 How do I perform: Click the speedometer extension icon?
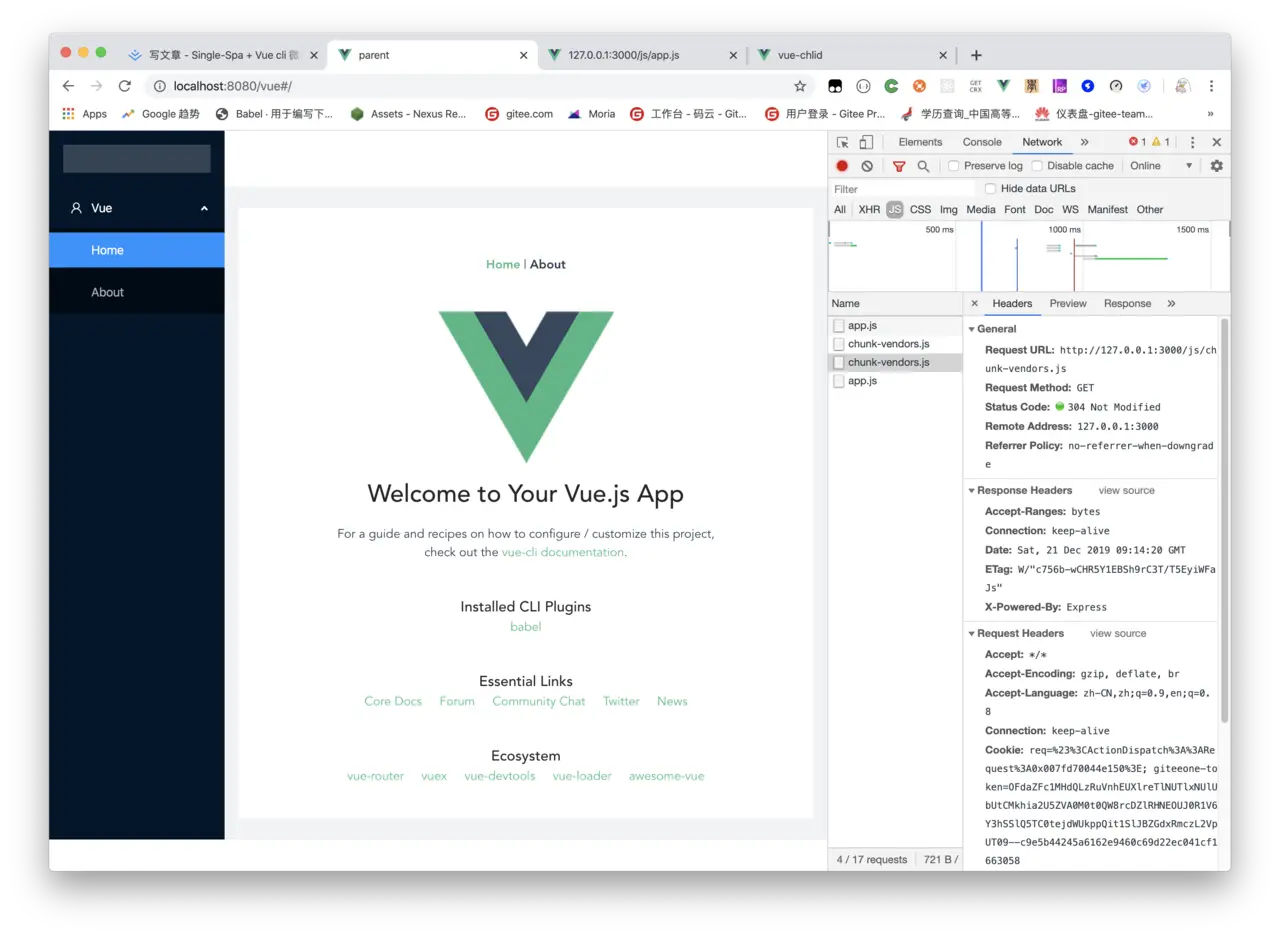point(1116,86)
